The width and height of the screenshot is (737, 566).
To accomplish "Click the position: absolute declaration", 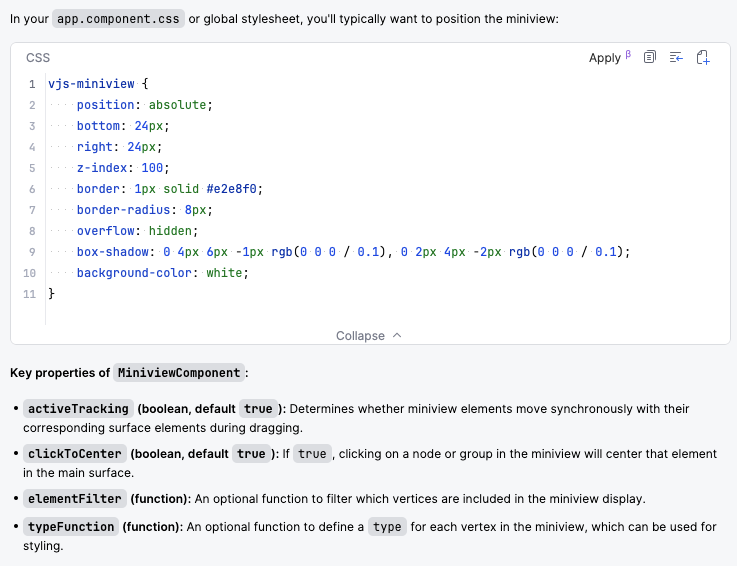I will [145, 105].
